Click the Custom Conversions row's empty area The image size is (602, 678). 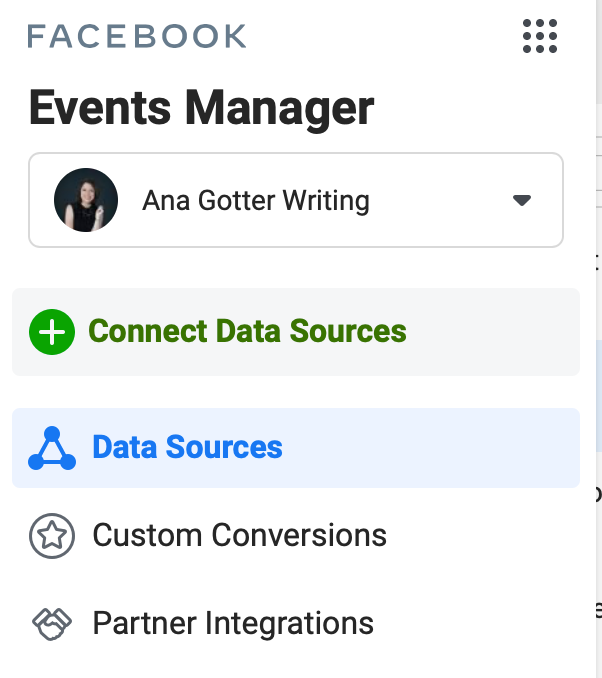(x=480, y=536)
